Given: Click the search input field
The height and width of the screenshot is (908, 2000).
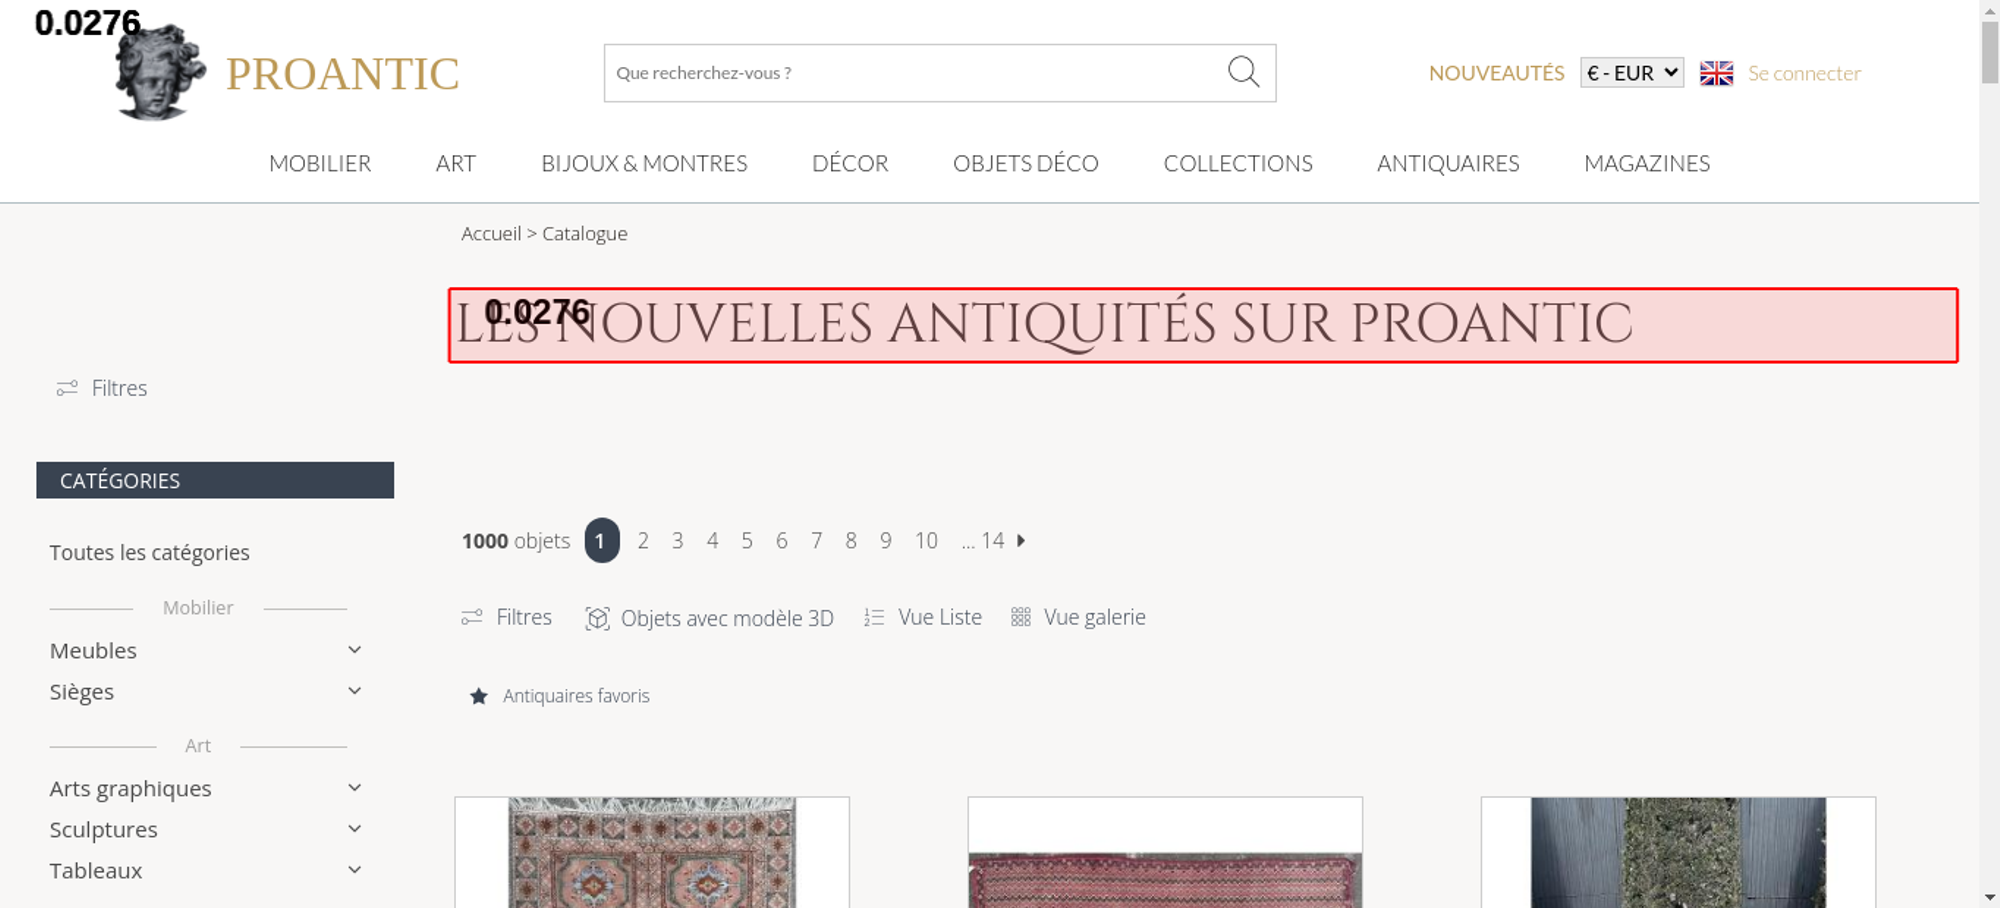Looking at the screenshot, I should point(915,73).
